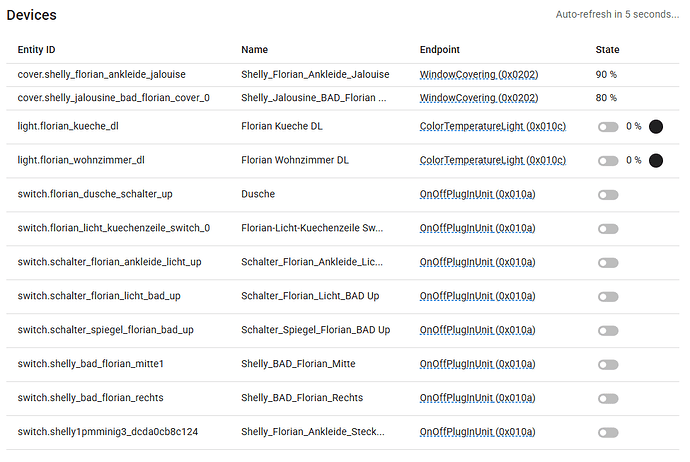Toggle the Florian Wohnzimmer DL light switch
The width and height of the screenshot is (690, 462).
[x=608, y=161]
